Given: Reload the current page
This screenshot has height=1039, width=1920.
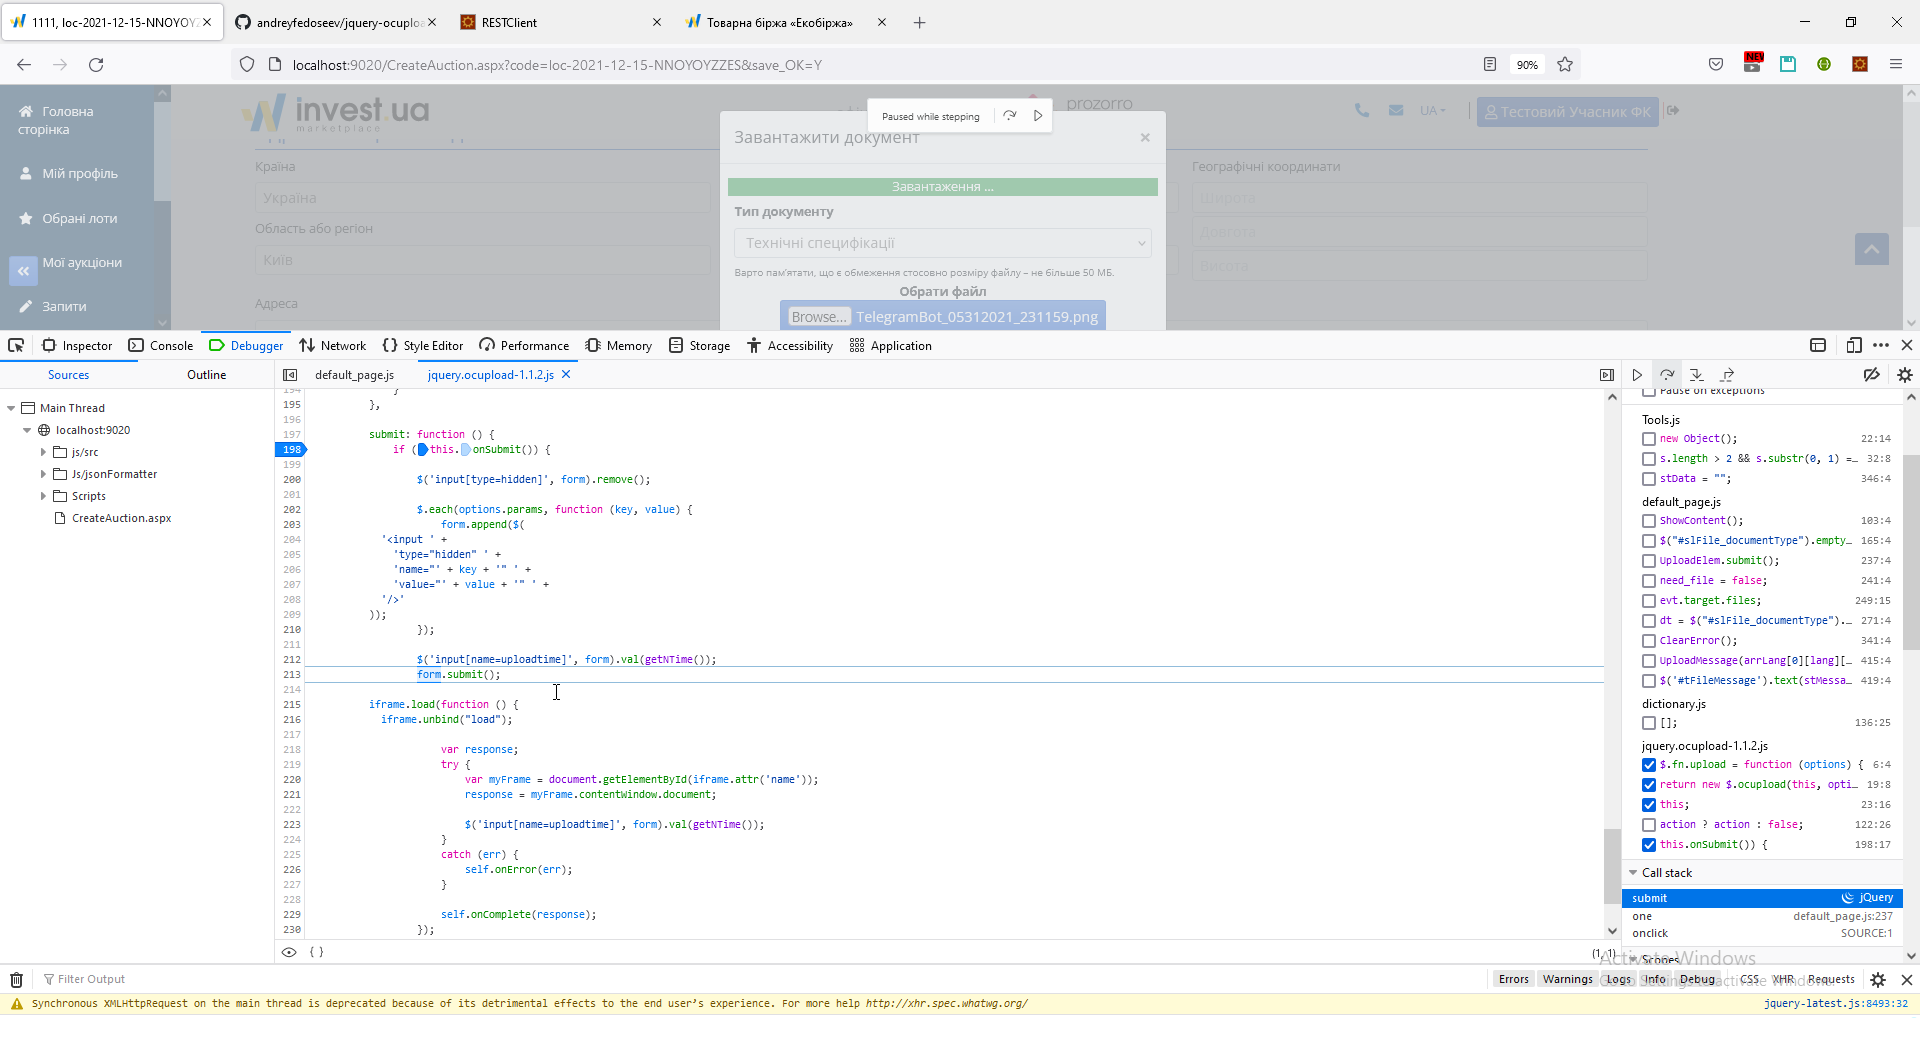Looking at the screenshot, I should pos(96,64).
